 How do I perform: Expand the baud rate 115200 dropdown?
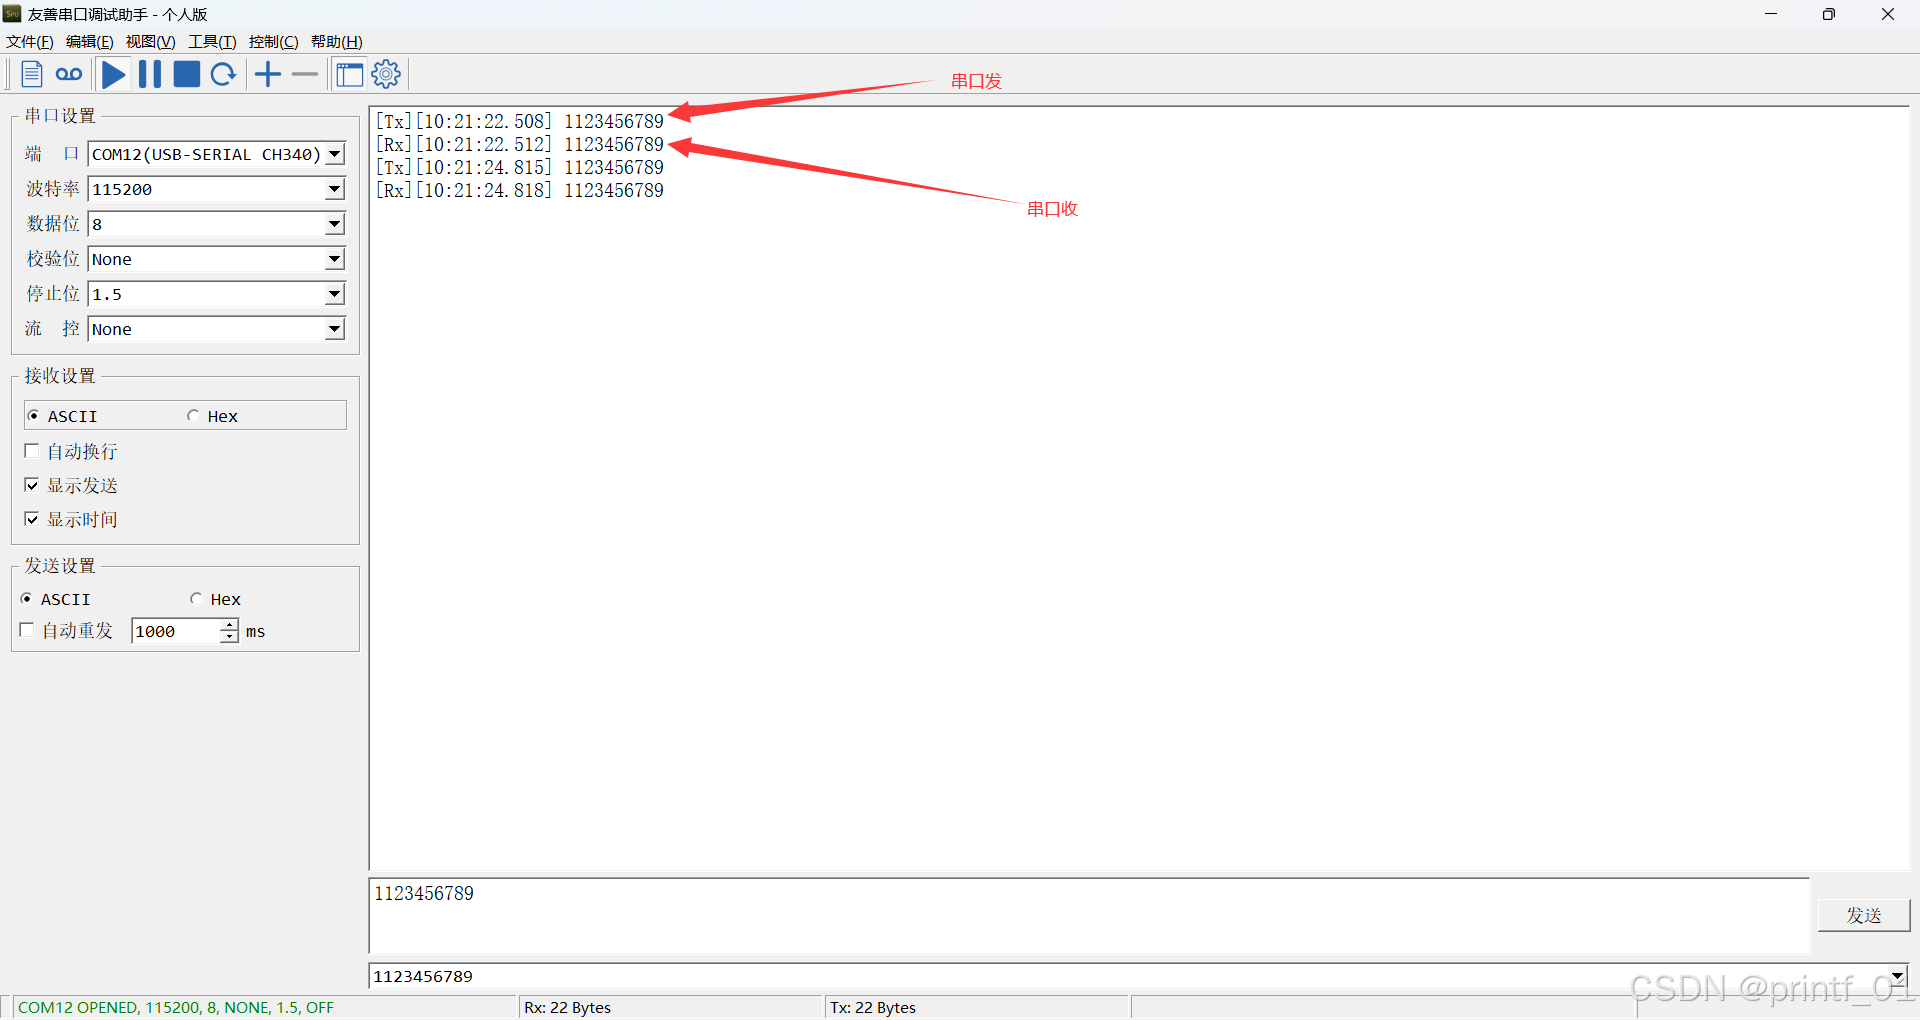[x=335, y=189]
